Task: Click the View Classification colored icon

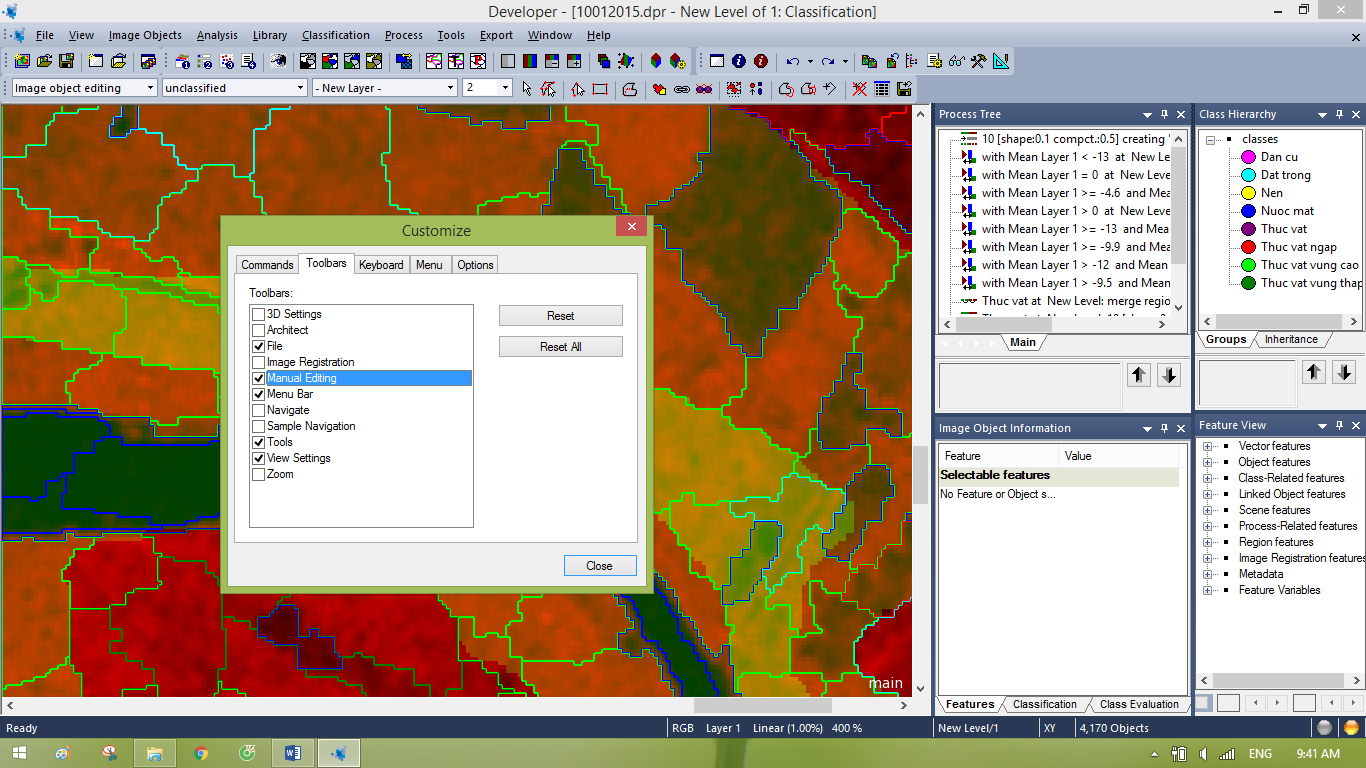Action: [330, 61]
